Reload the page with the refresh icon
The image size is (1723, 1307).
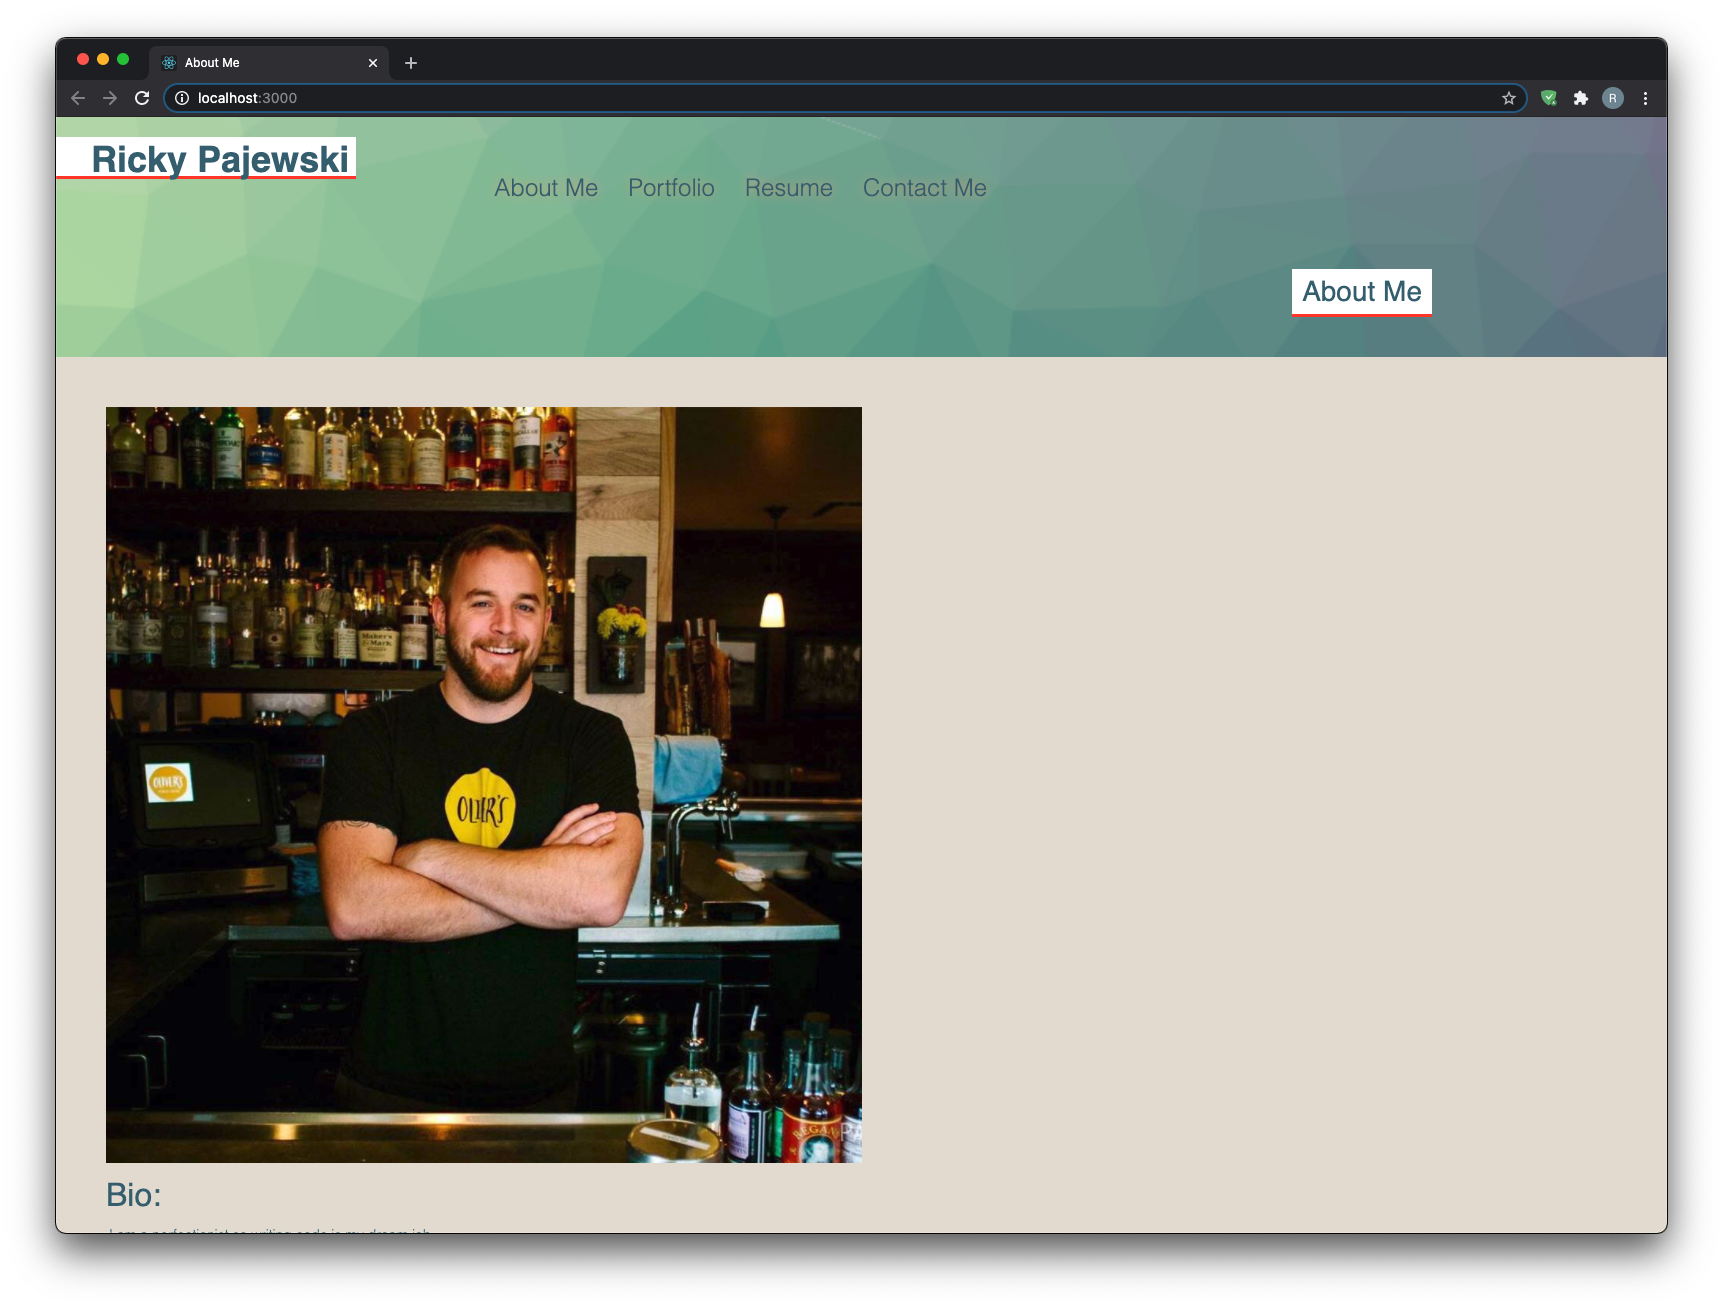142,98
